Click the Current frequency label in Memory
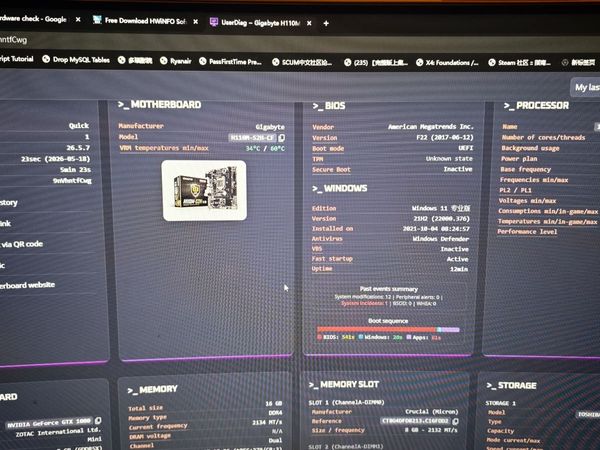 158,426
